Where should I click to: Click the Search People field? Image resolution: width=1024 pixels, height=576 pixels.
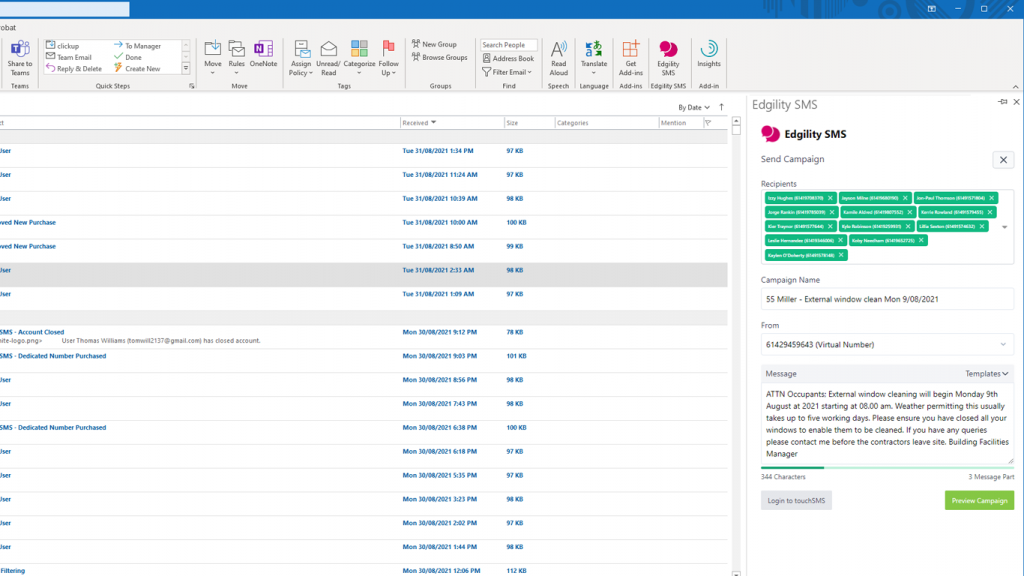click(508, 45)
